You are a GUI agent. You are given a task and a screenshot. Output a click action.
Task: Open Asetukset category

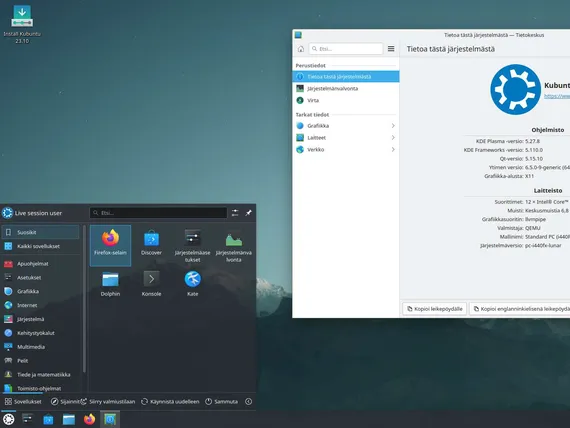[x=40, y=277]
